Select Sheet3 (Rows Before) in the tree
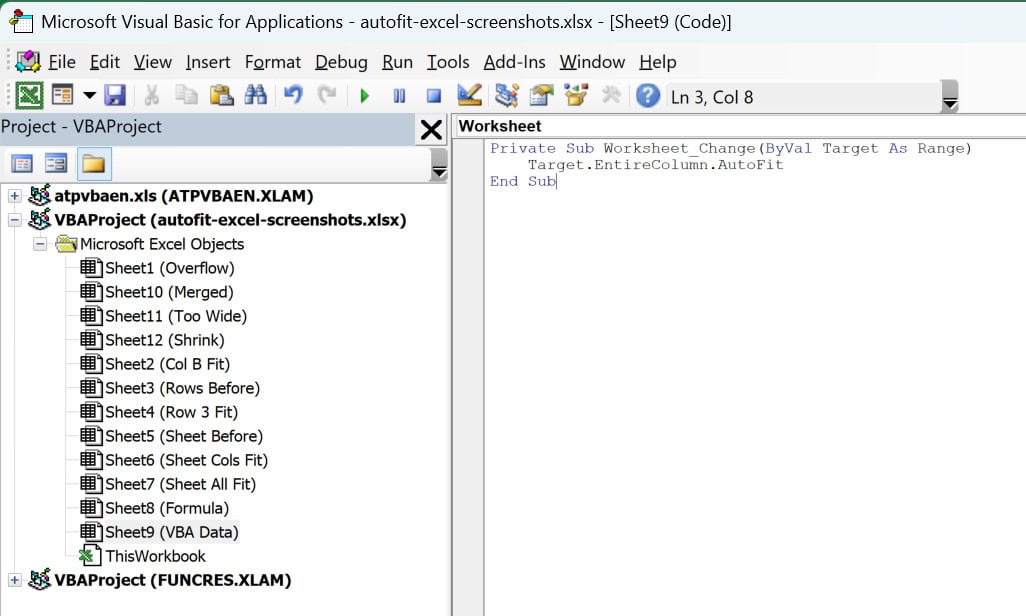This screenshot has width=1026, height=616. pyautogui.click(x=183, y=388)
